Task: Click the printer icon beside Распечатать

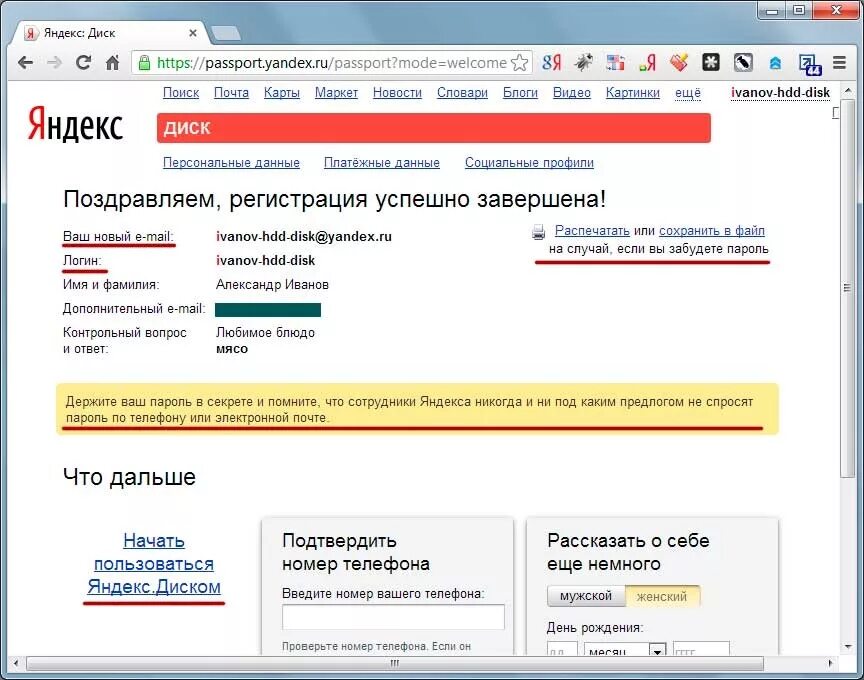Action: tap(538, 232)
